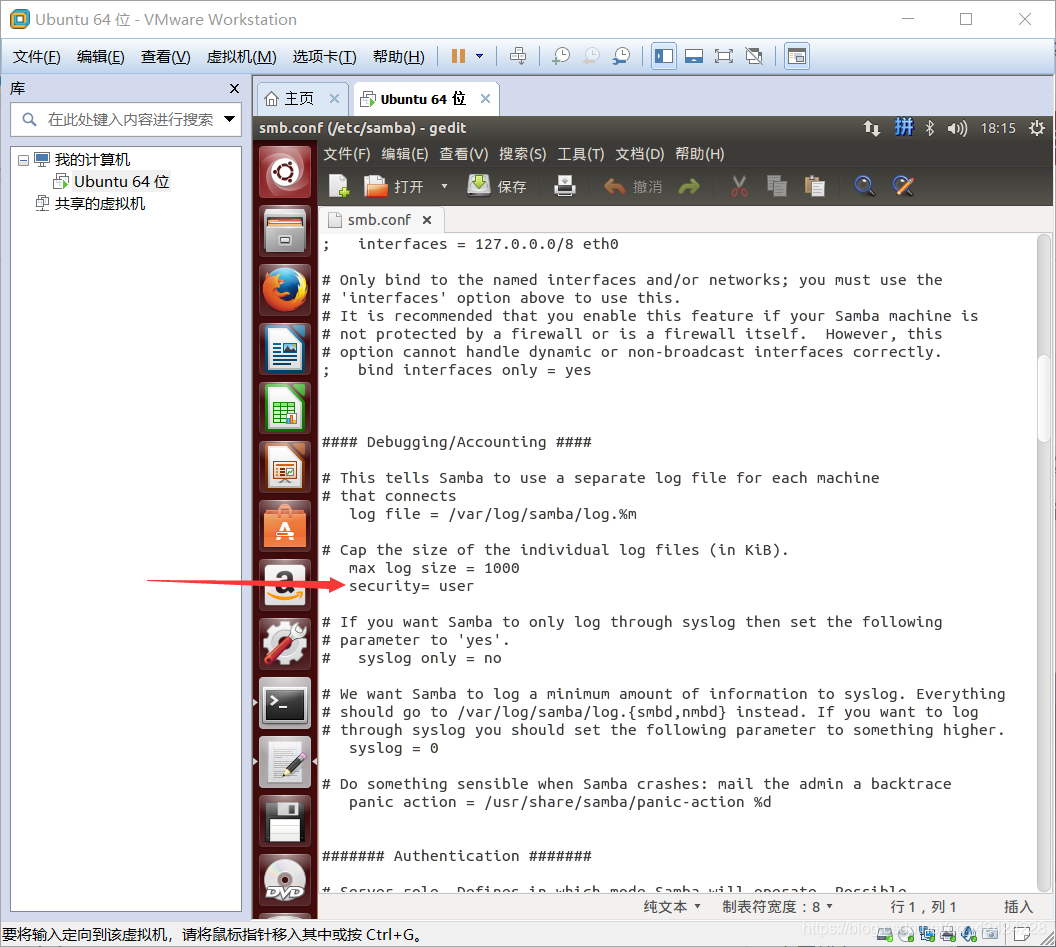Click the gedit text editor launcher icon

click(x=285, y=762)
